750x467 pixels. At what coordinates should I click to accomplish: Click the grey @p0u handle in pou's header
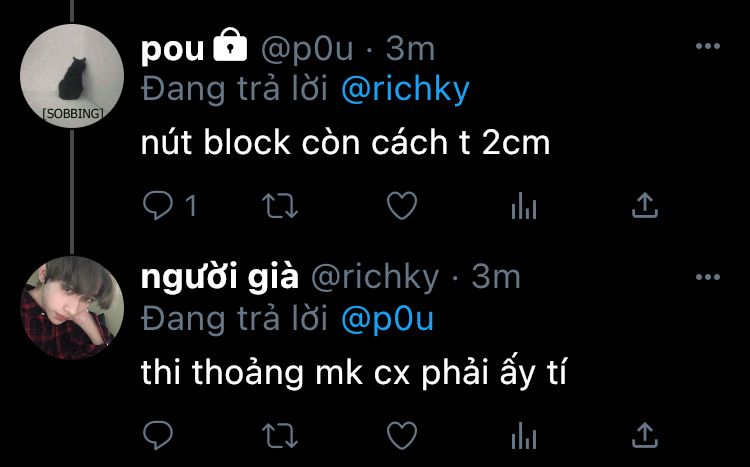pyautogui.click(x=307, y=49)
